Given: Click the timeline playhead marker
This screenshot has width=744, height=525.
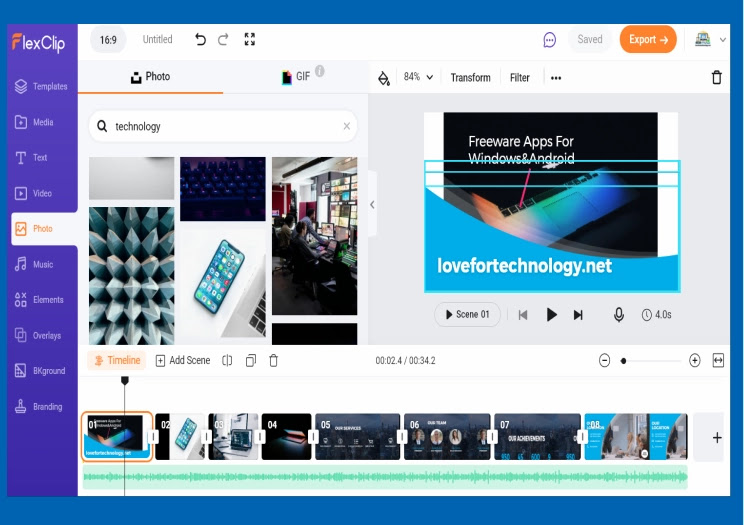Looking at the screenshot, I should 125,380.
